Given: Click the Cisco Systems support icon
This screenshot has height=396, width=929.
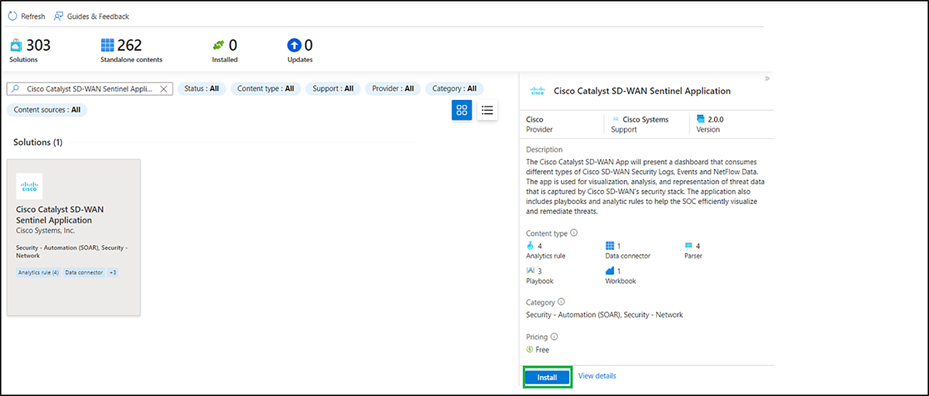Looking at the screenshot, I should (x=616, y=119).
